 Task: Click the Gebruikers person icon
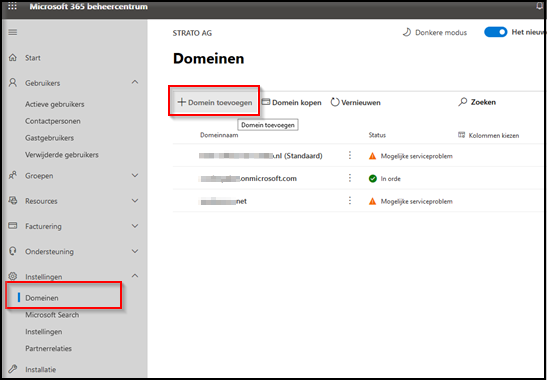tap(13, 83)
